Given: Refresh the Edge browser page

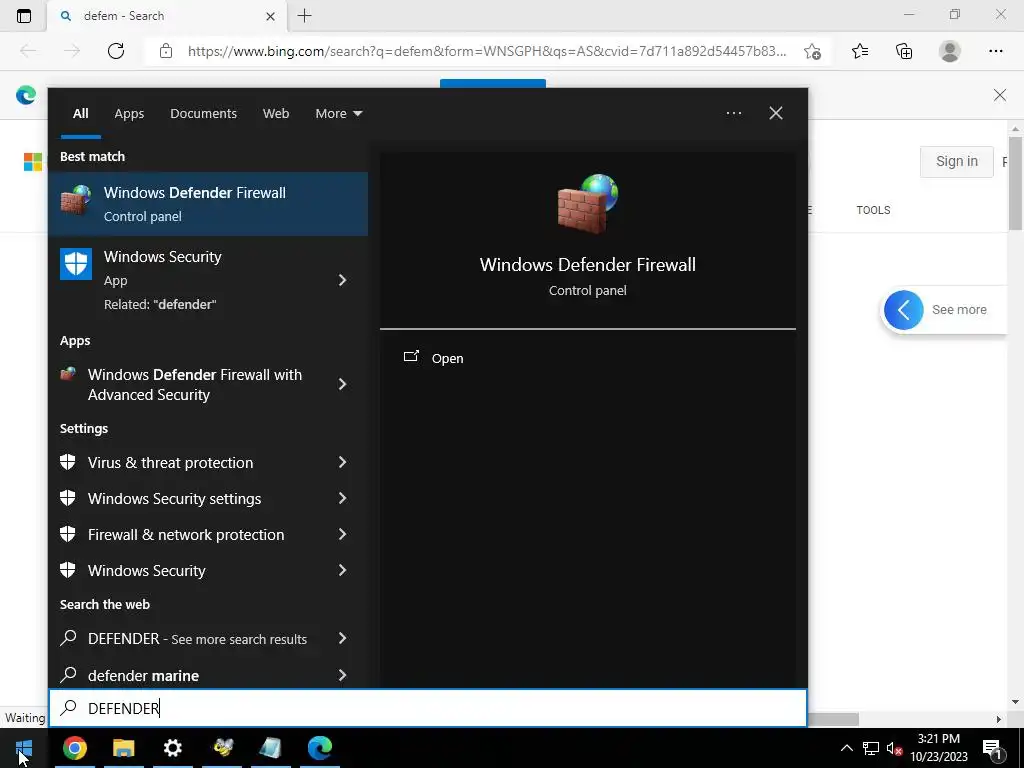Looking at the screenshot, I should point(116,51).
